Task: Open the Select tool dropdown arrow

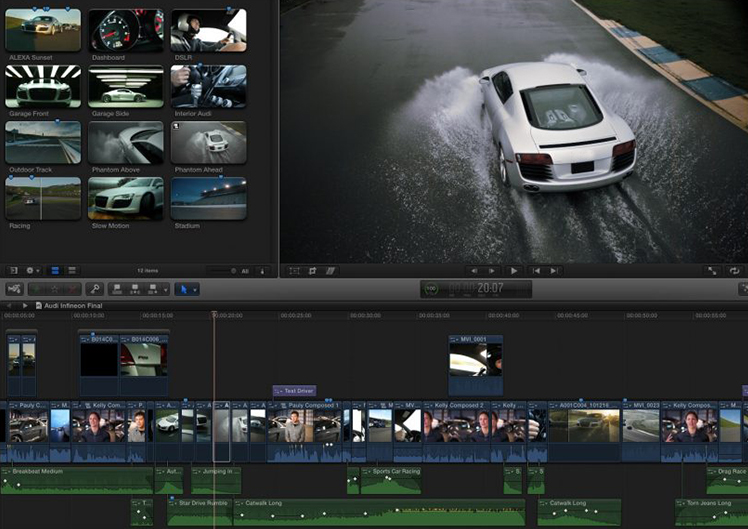Action: click(x=195, y=289)
